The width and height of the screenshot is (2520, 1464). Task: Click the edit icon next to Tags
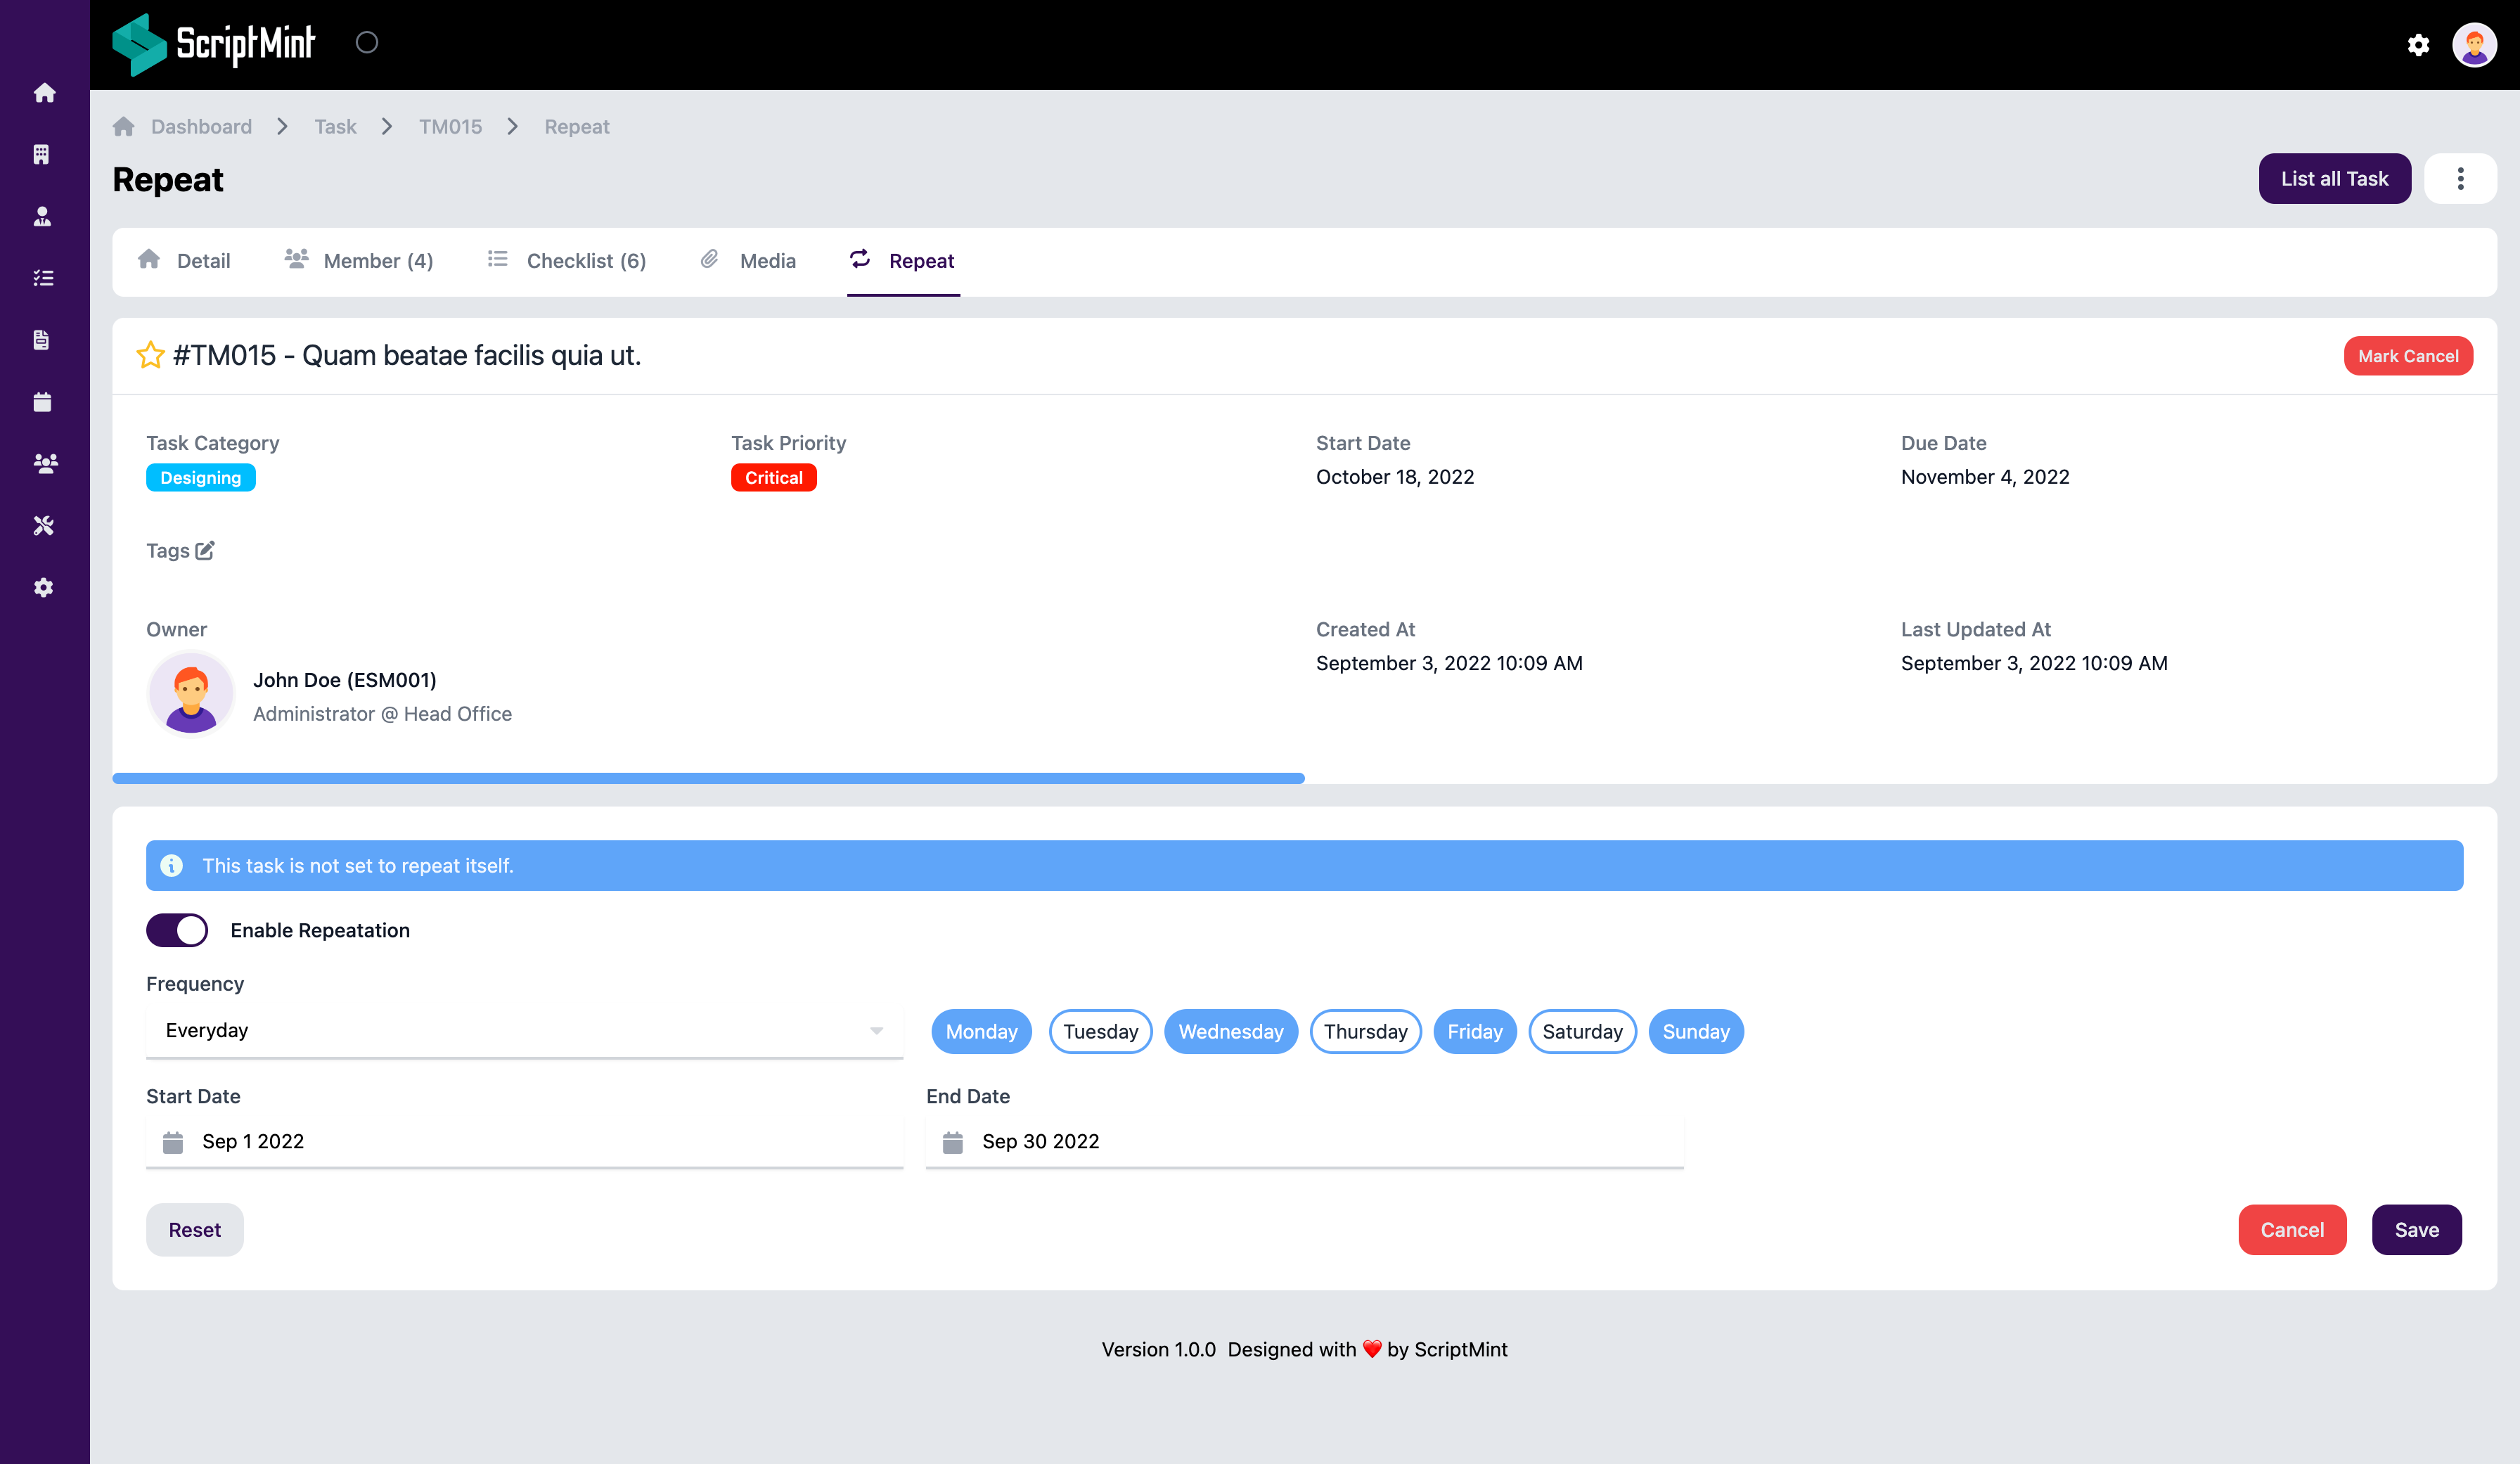[205, 551]
